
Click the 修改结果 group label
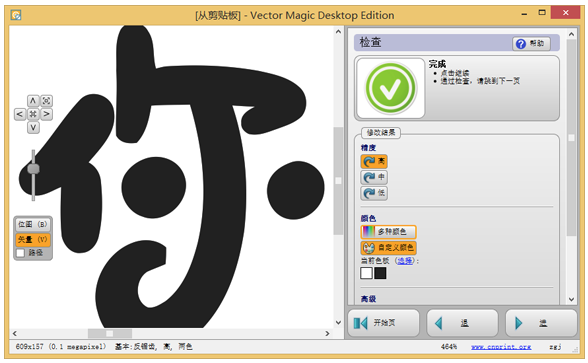pyautogui.click(x=381, y=133)
